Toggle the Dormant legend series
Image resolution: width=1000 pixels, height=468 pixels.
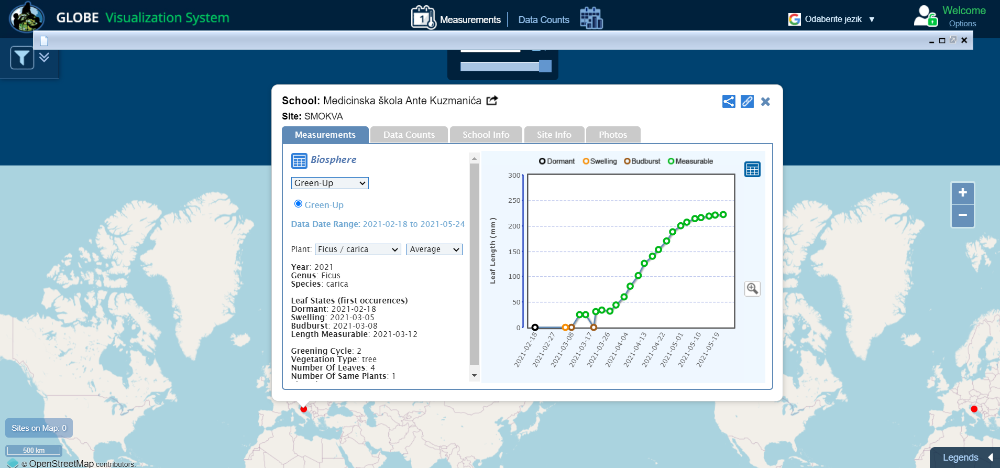[557, 161]
